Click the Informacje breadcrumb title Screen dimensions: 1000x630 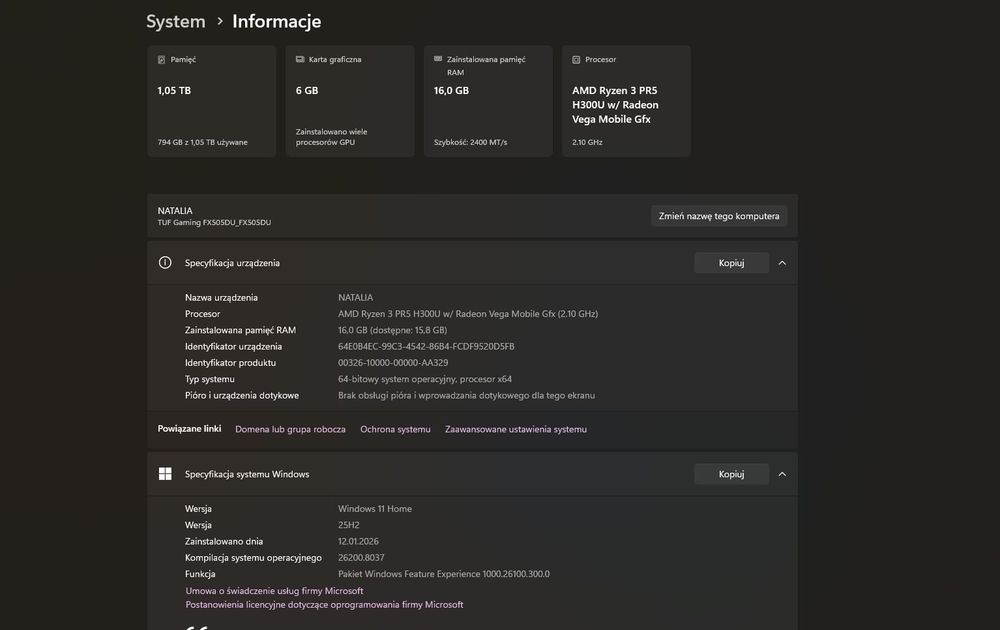277,21
